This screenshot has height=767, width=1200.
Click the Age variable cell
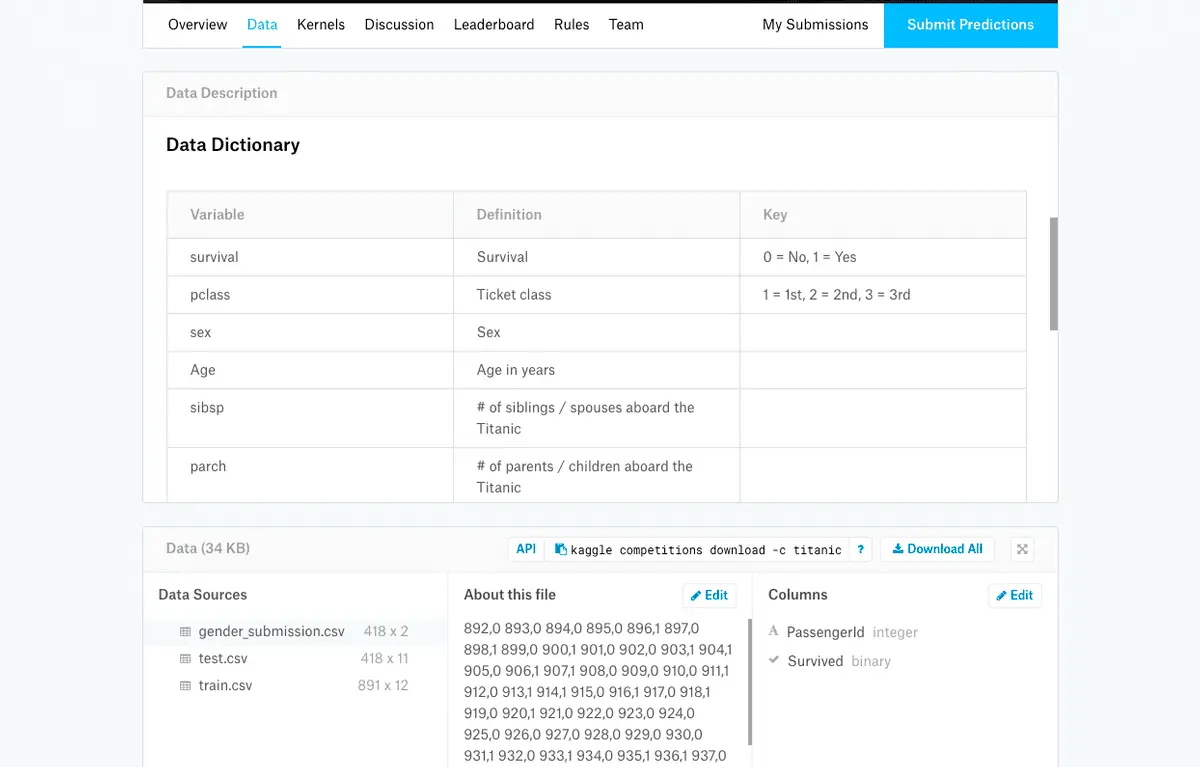(310, 370)
